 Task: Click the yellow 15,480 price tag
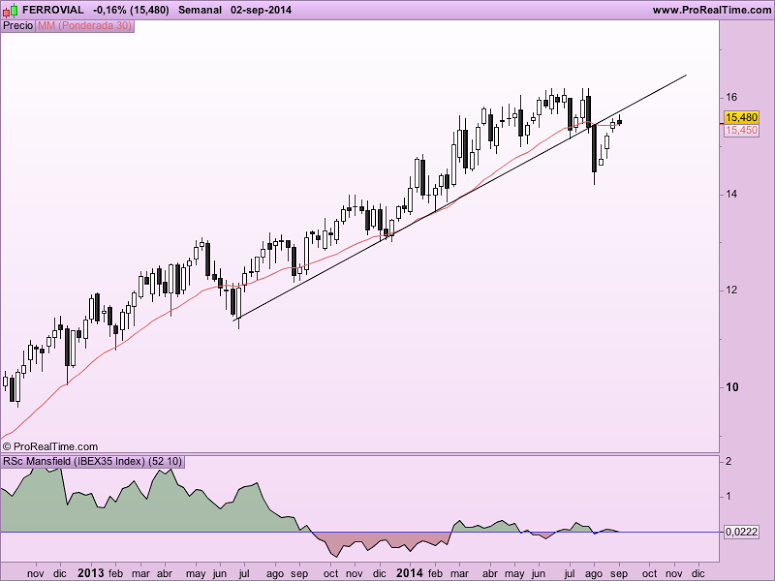(x=742, y=118)
